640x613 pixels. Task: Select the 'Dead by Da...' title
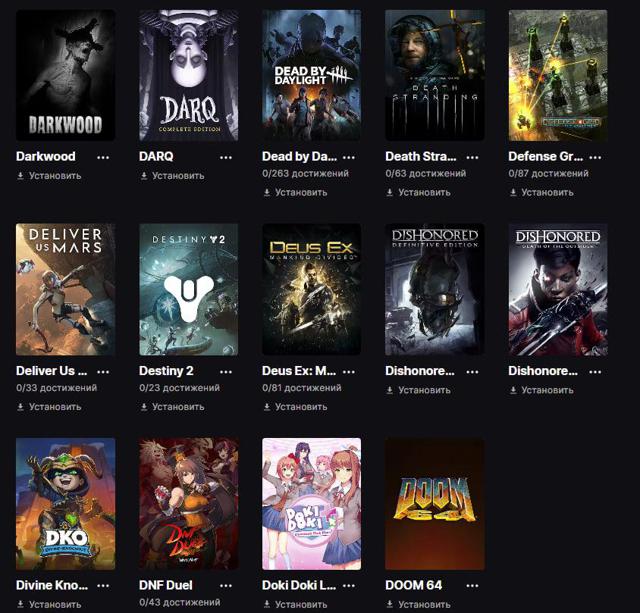tap(300, 156)
